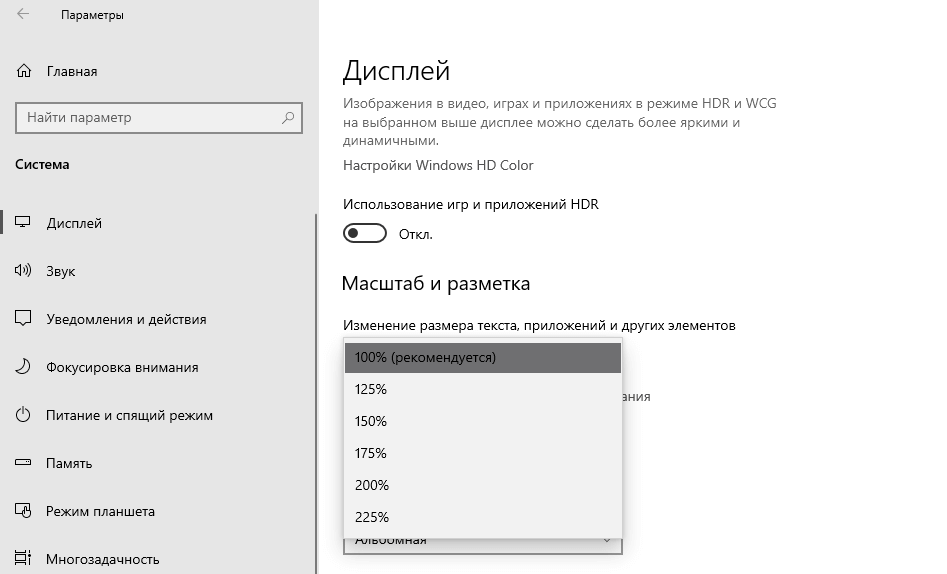Open the Главная home icon
The width and height of the screenshot is (947, 574).
coord(24,71)
